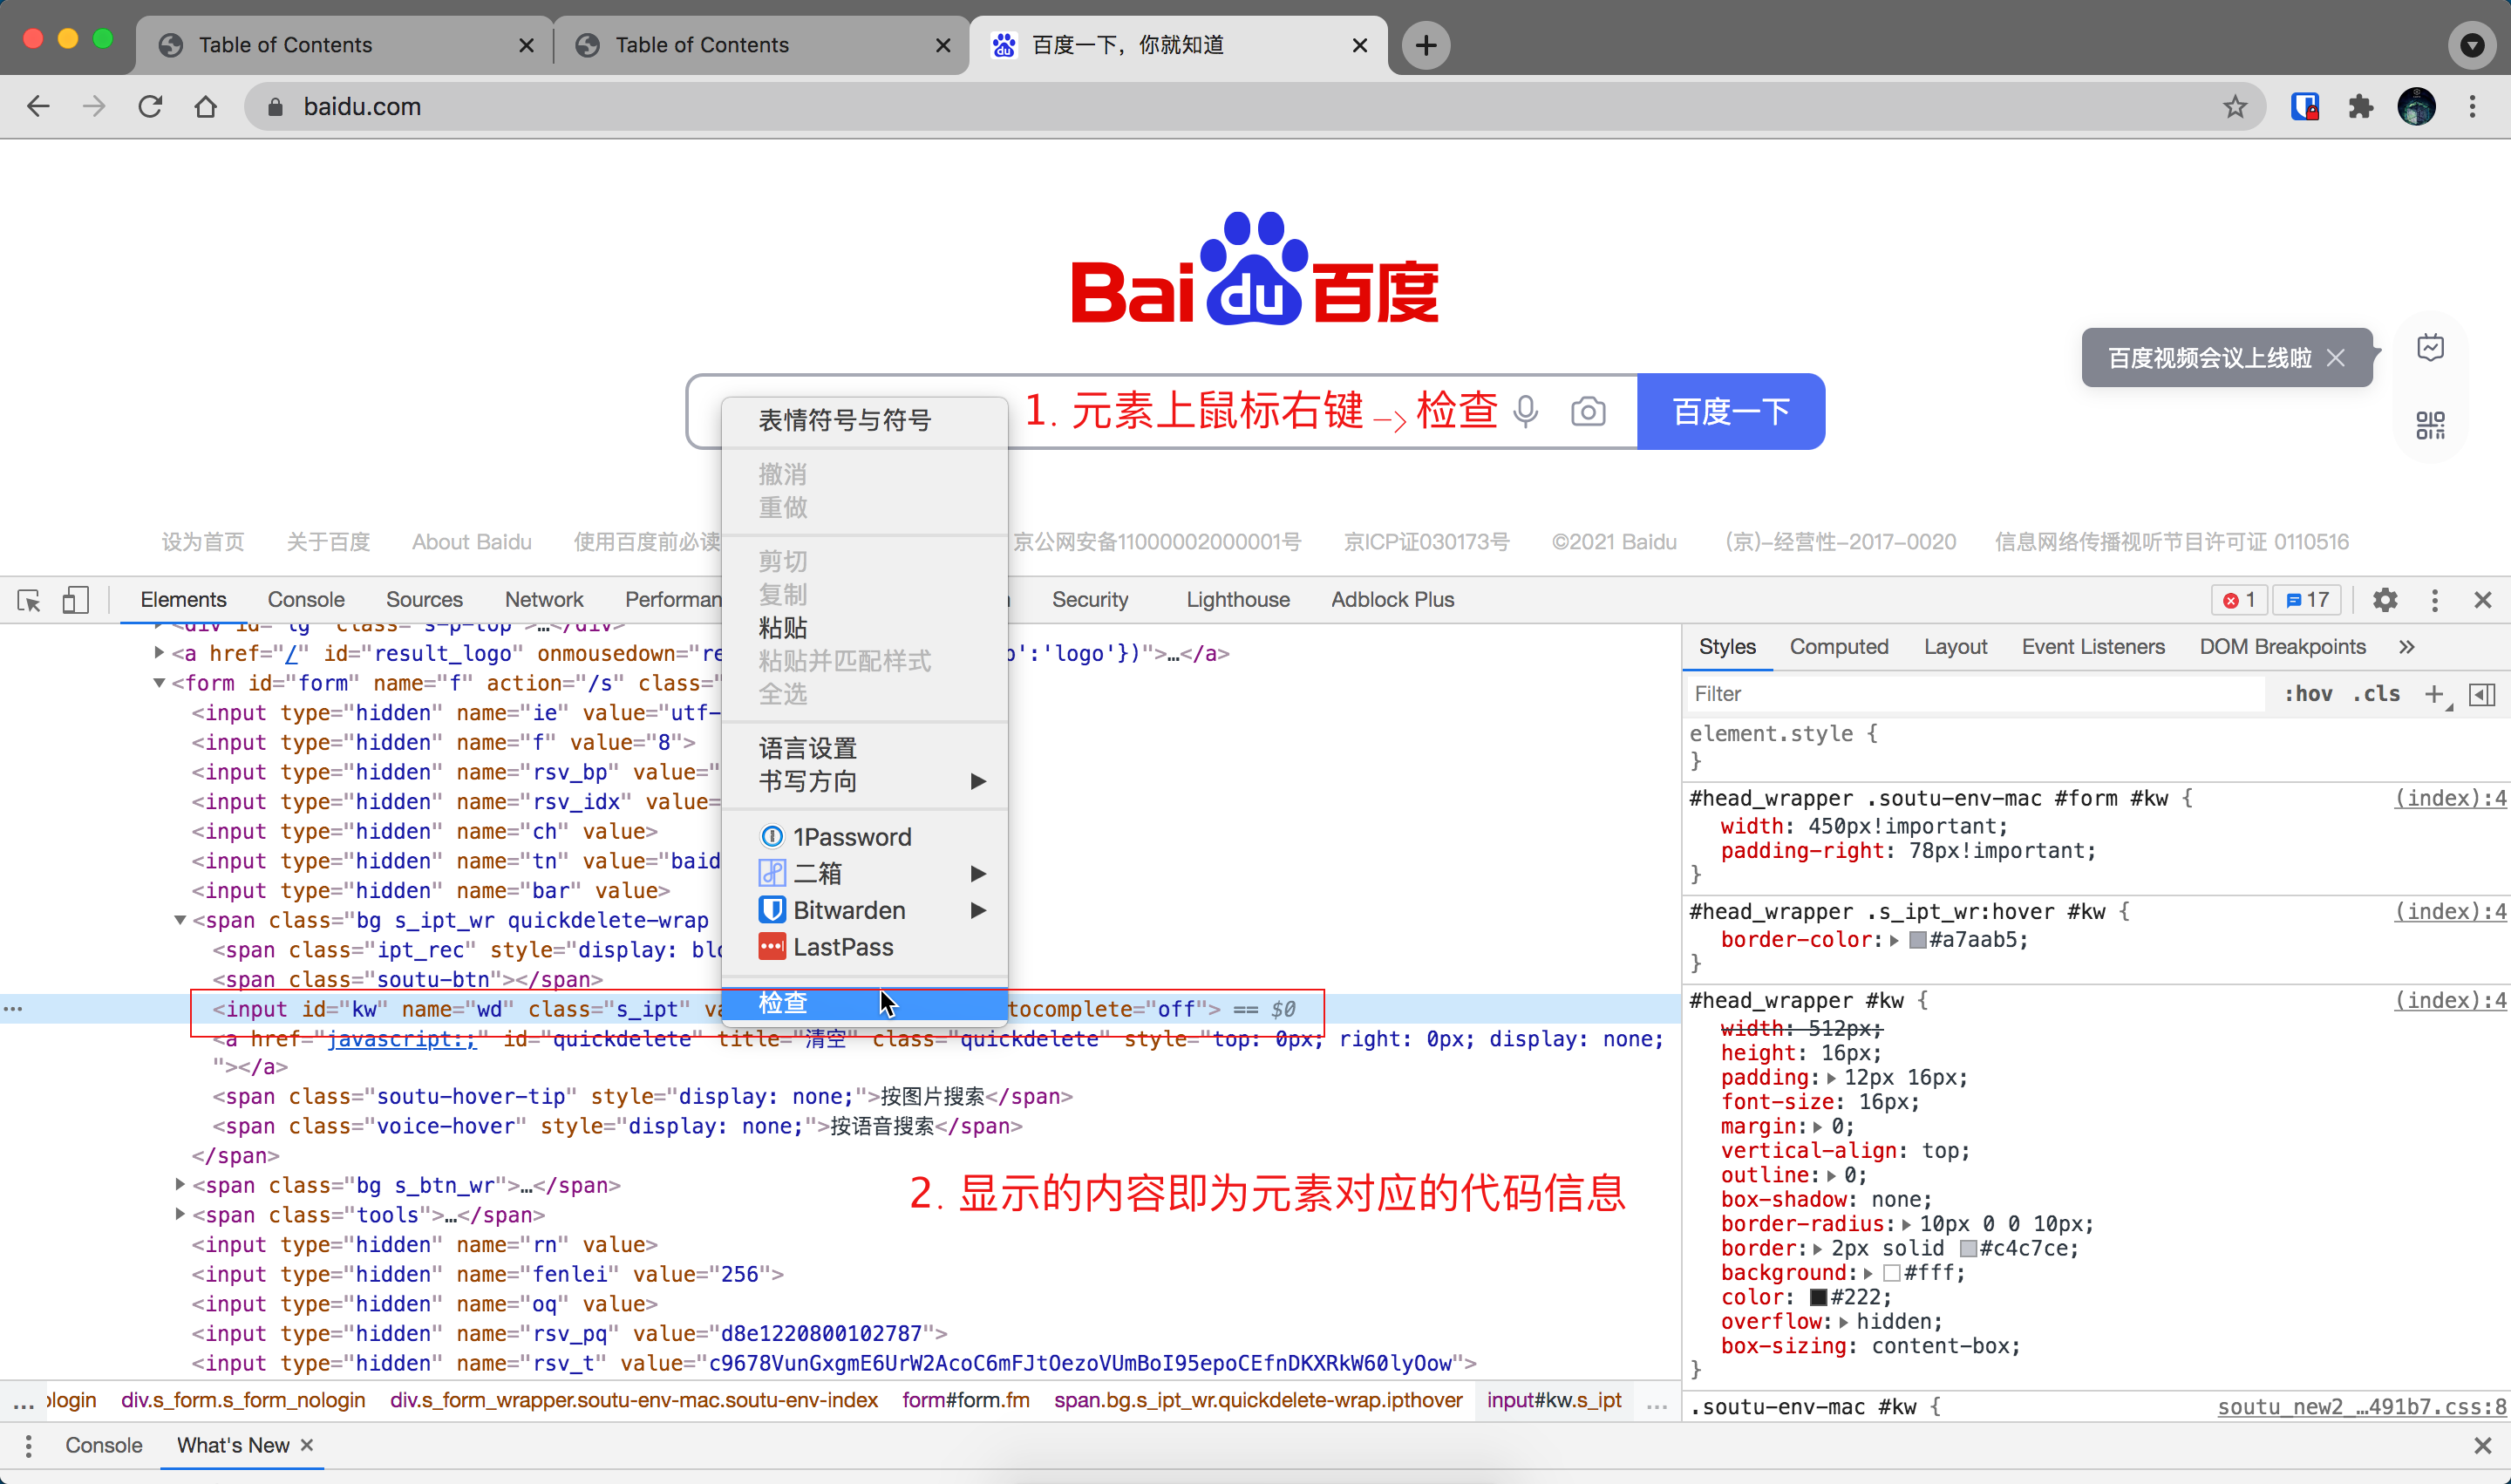The width and height of the screenshot is (2511, 1484).
Task: Click the Baidu camera image search icon
Action: 1588,412
